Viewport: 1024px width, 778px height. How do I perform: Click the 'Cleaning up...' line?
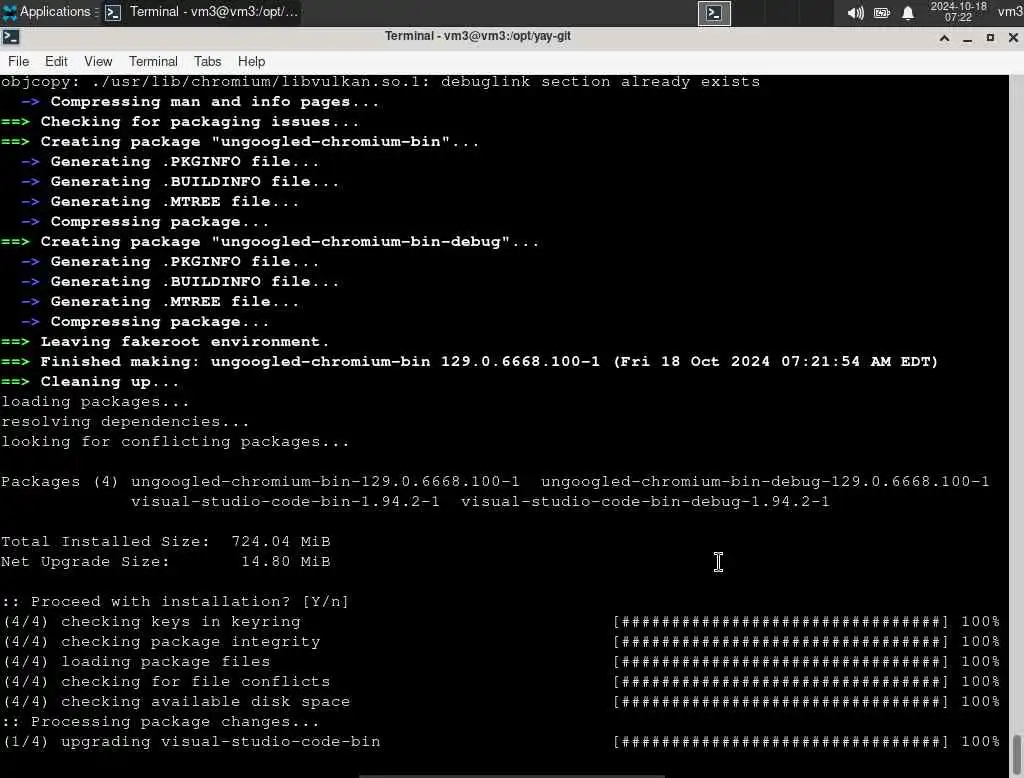tap(90, 381)
